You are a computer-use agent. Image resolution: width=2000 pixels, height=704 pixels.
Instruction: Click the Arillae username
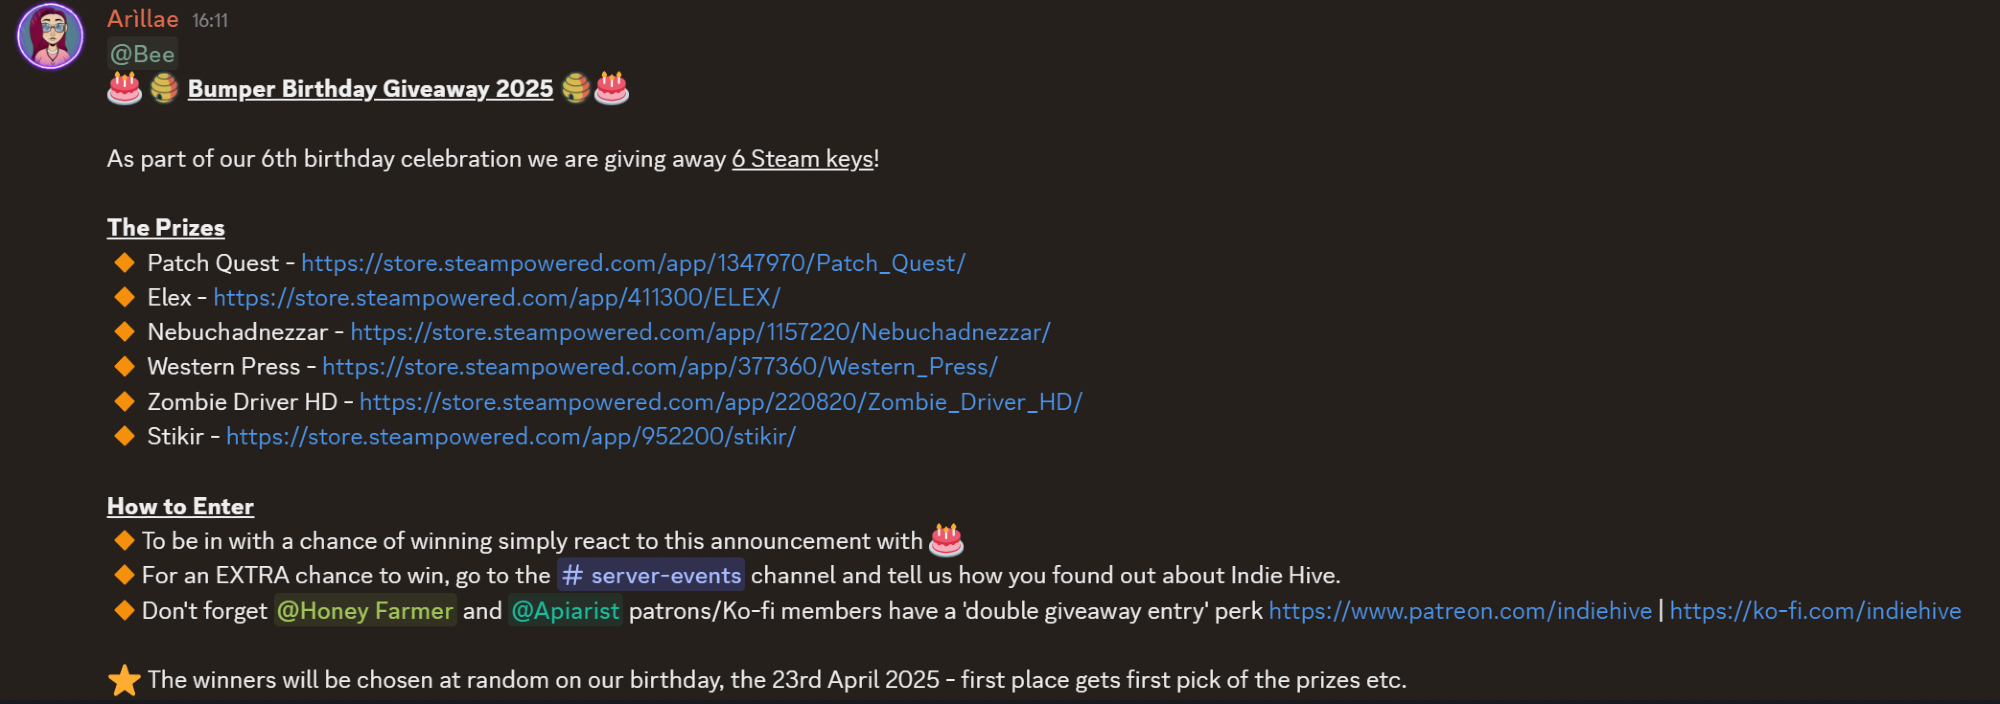142,19
